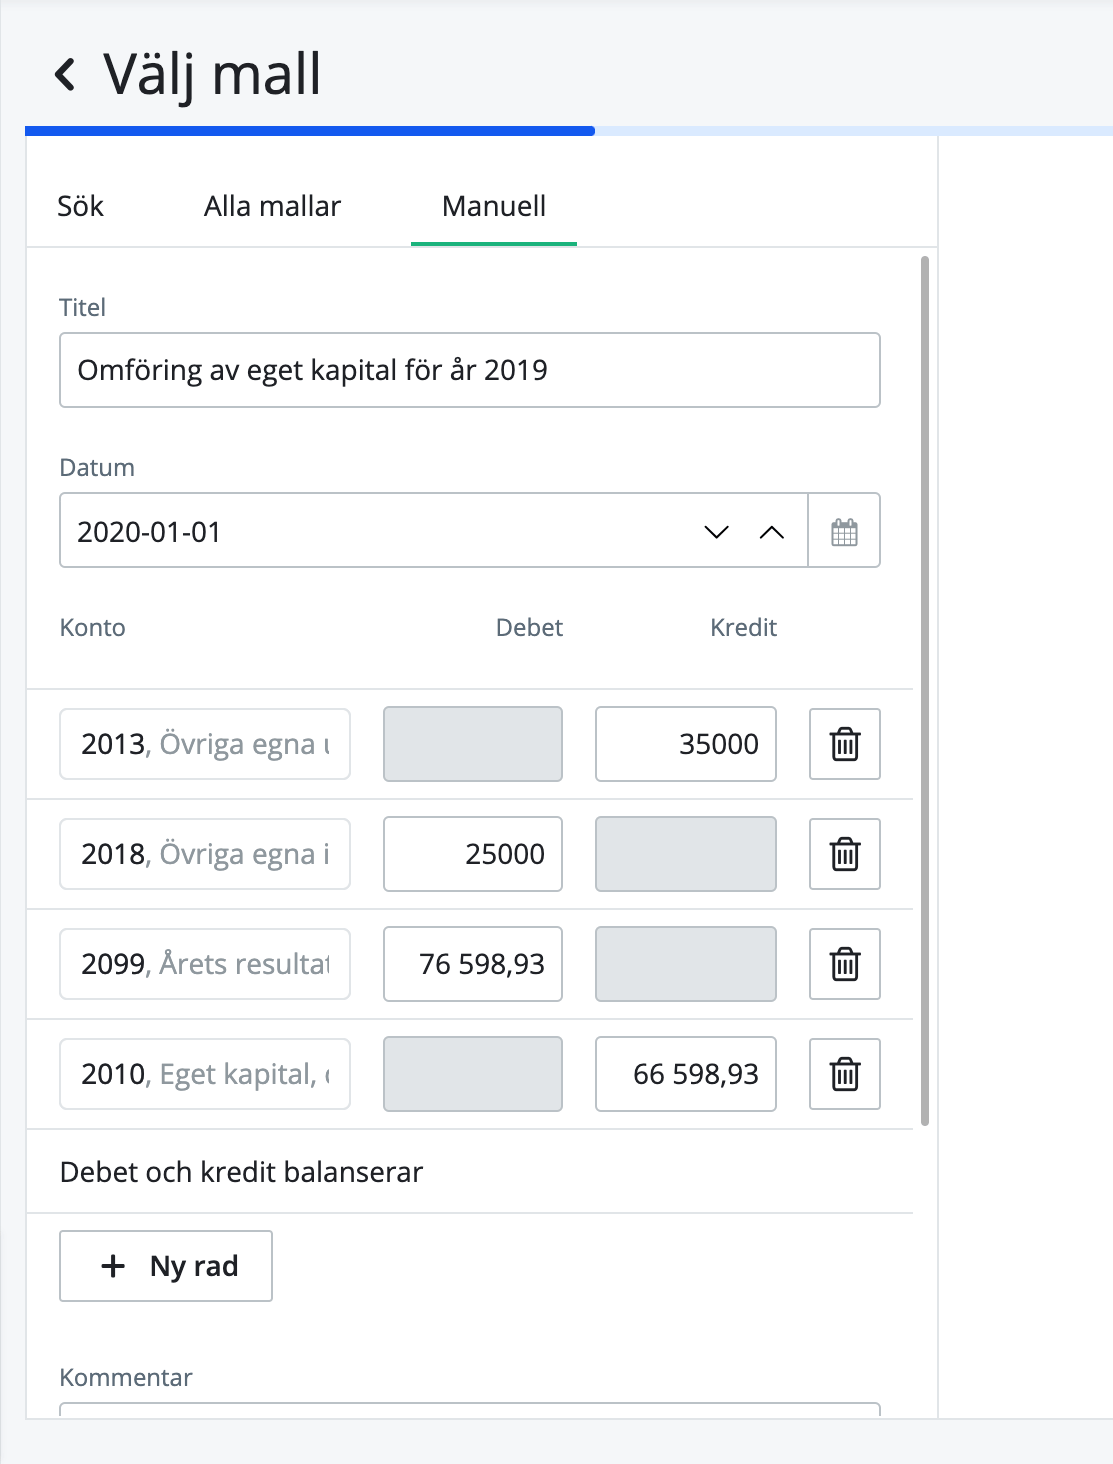
Task: Delete the 2099 Årets resultat row
Action: coord(843,964)
